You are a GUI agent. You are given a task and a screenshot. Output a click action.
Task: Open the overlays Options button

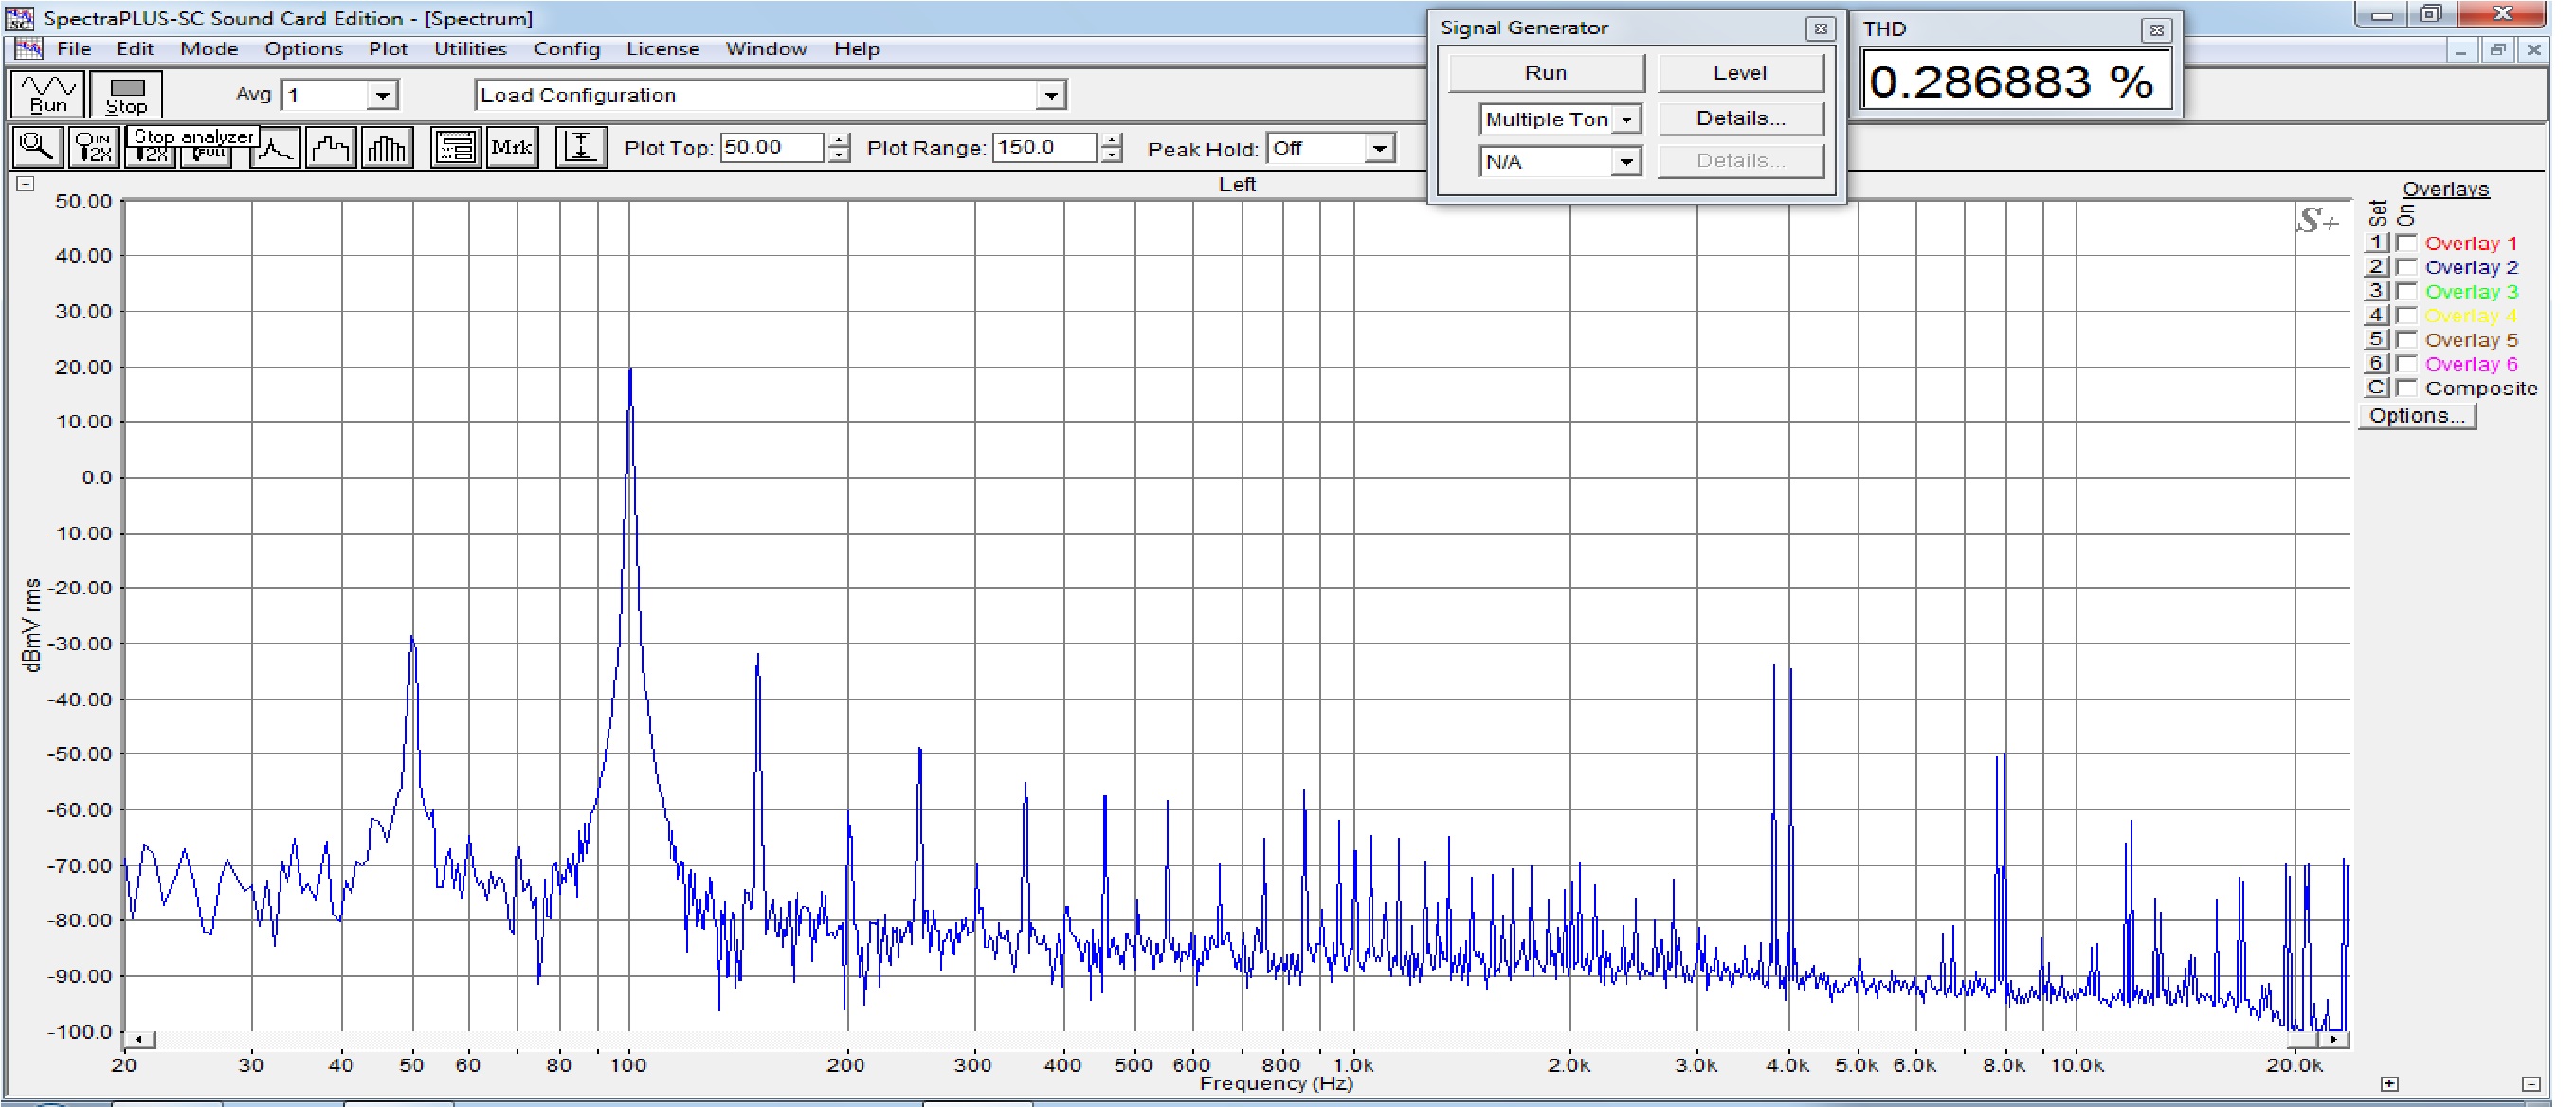(x=2416, y=416)
